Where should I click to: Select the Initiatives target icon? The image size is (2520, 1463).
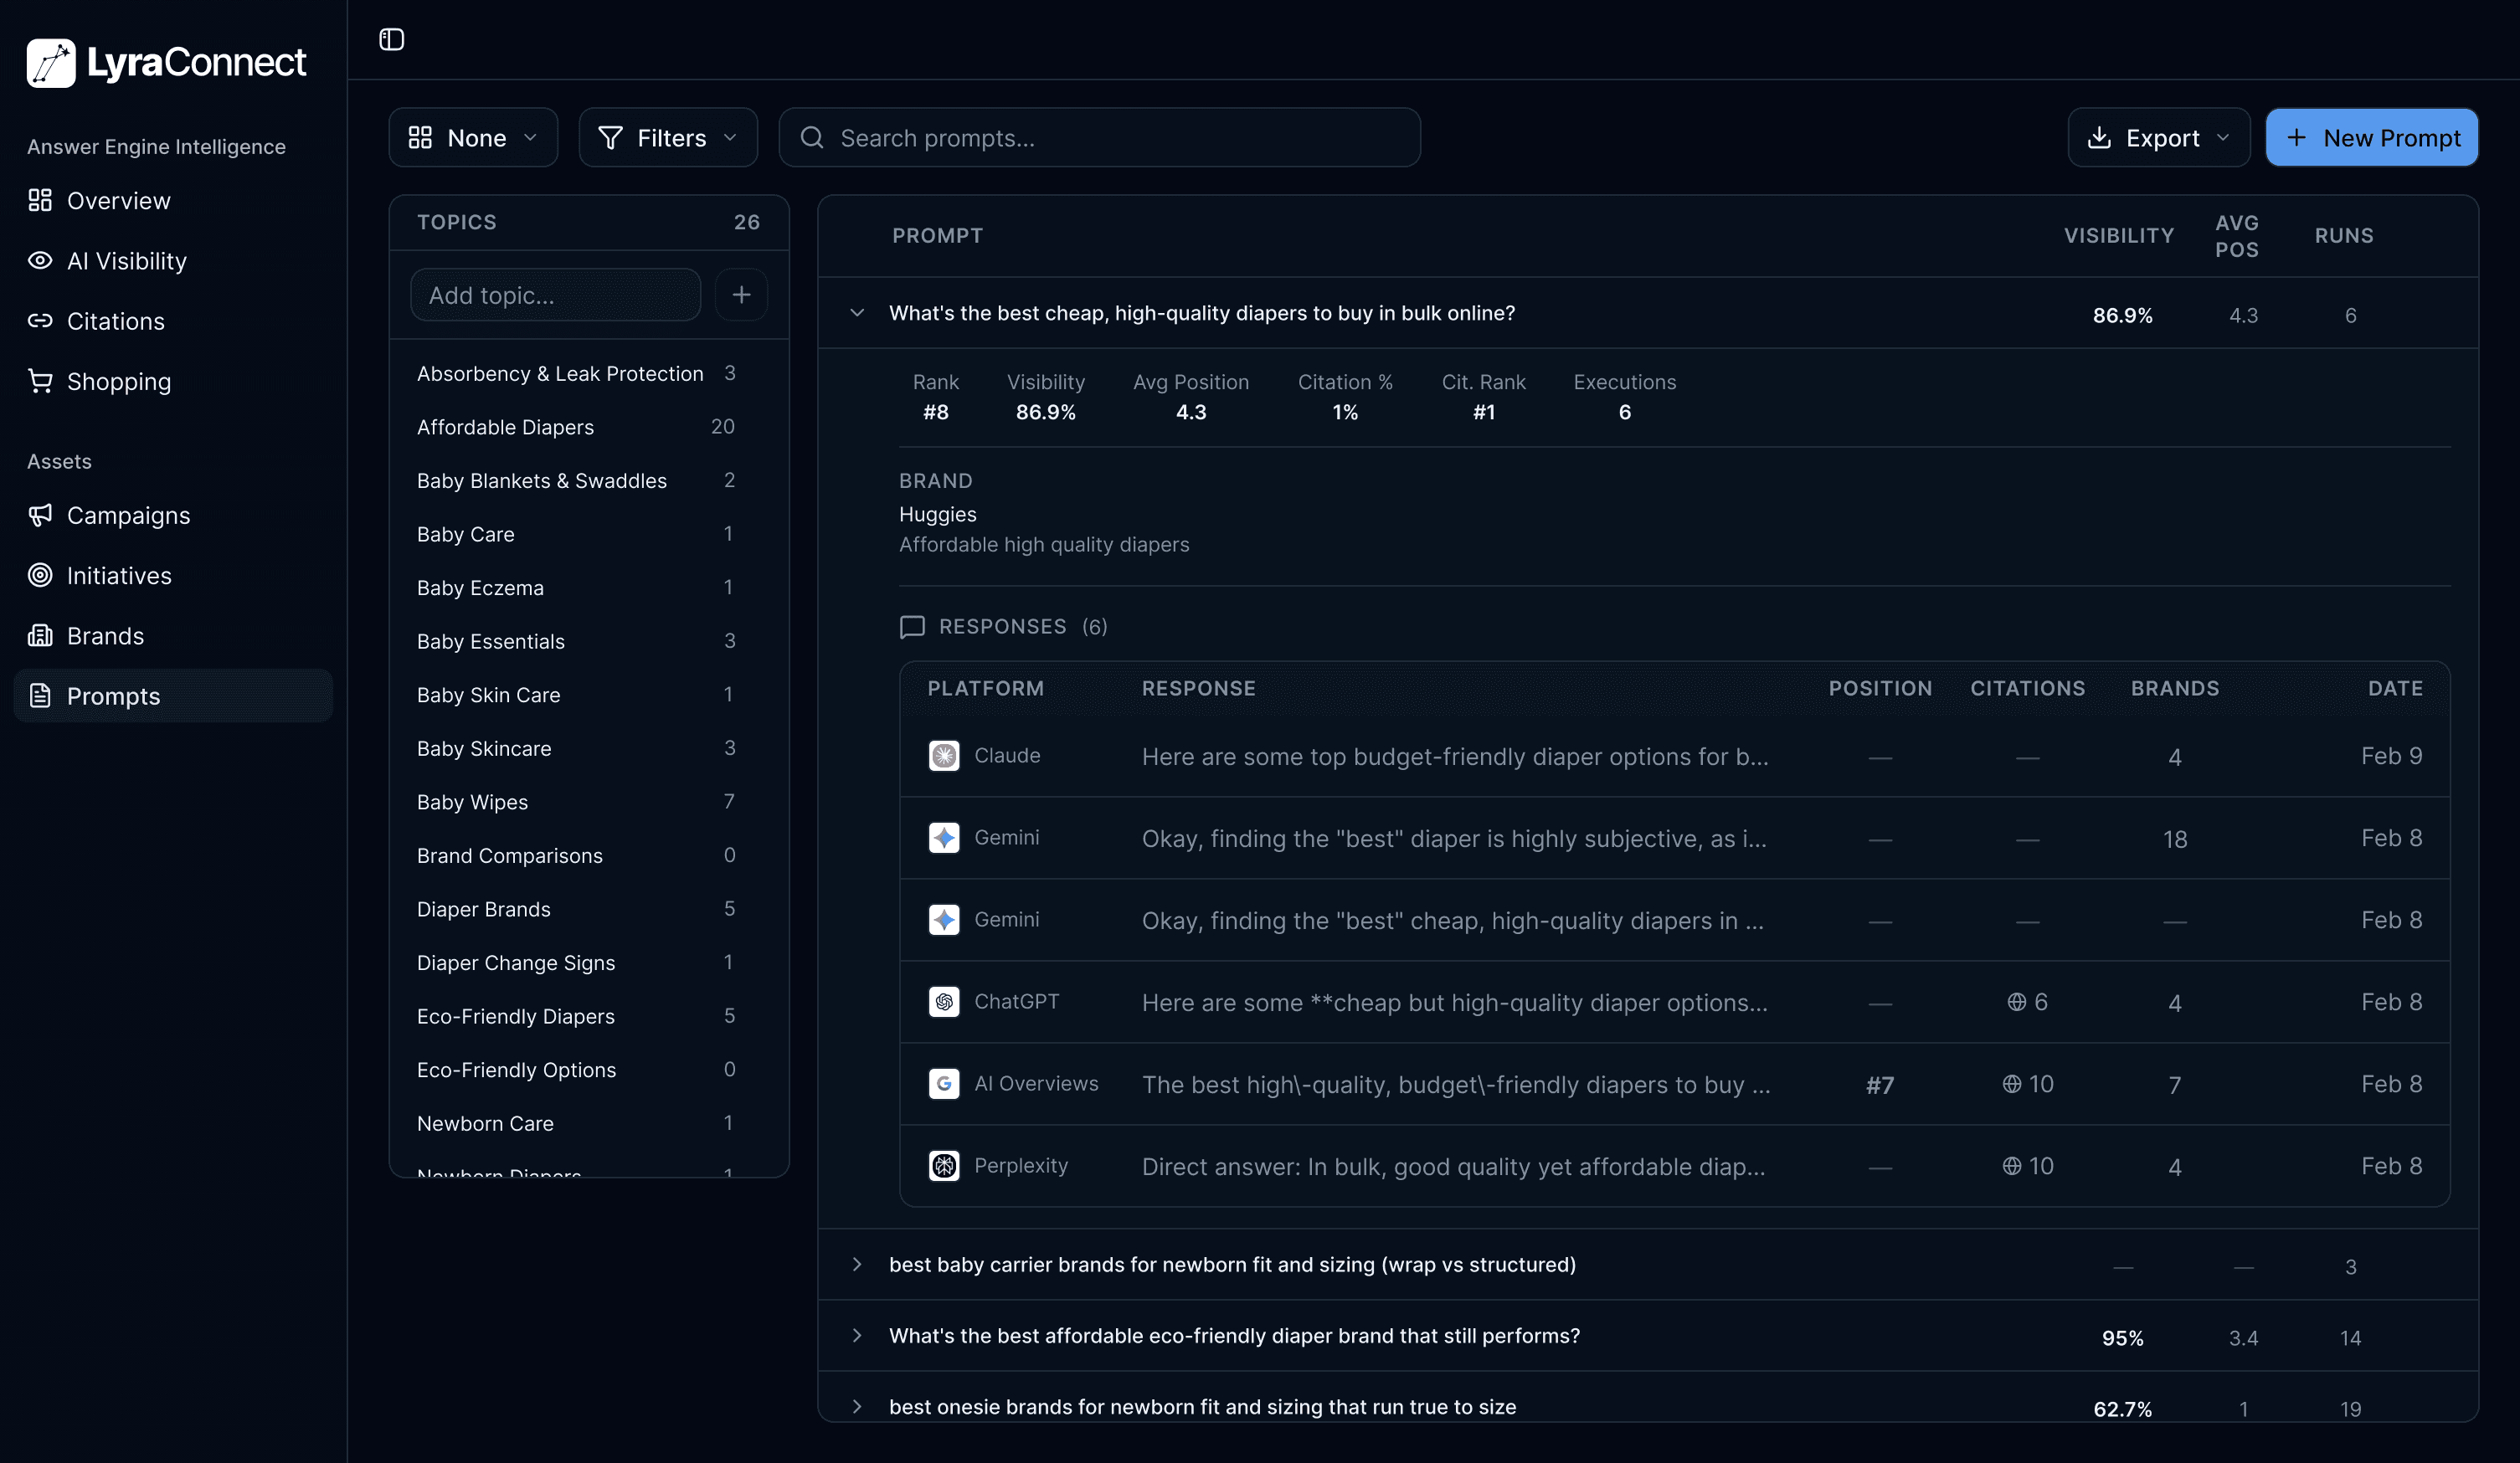click(40, 575)
